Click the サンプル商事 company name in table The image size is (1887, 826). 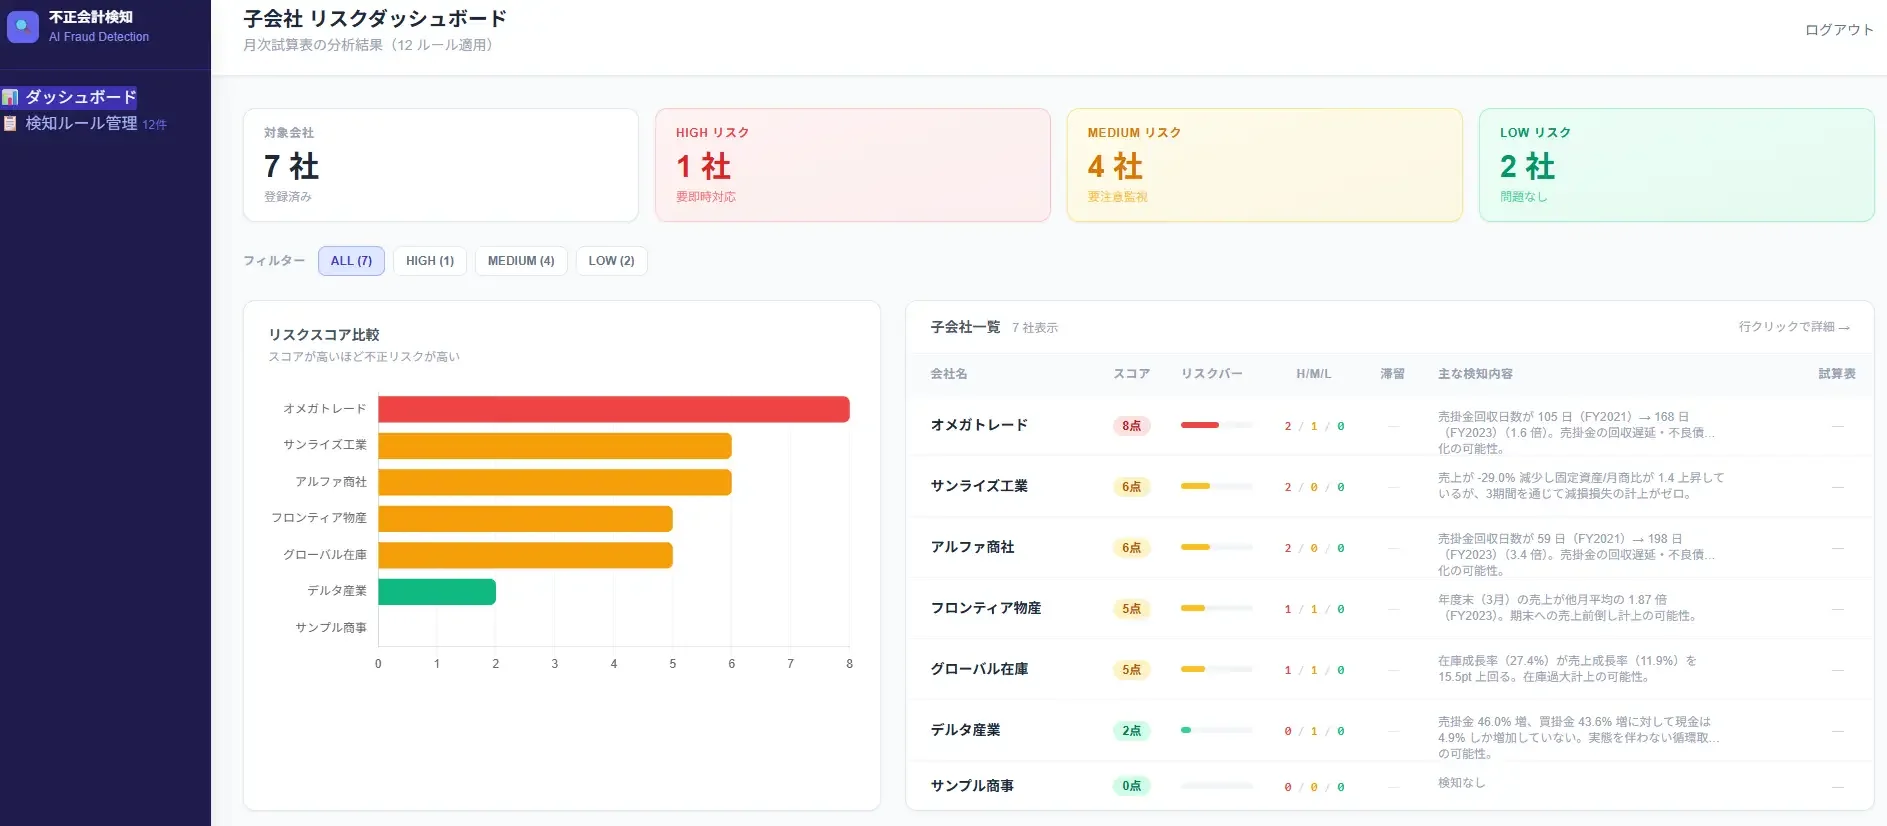972,786
